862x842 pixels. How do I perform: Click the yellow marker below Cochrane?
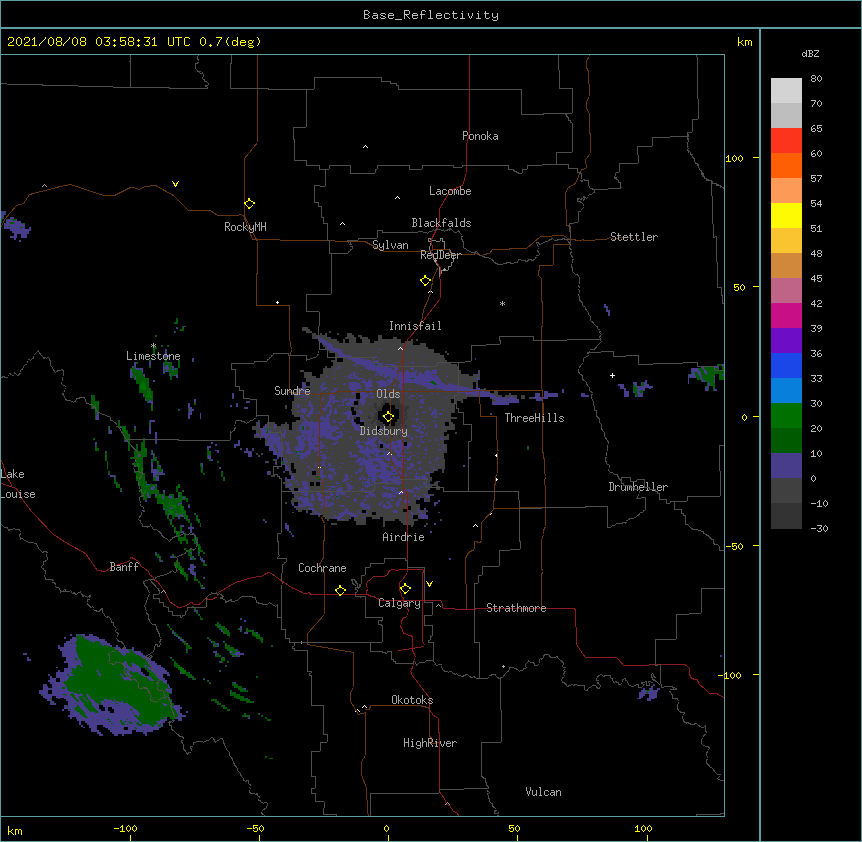[340, 590]
